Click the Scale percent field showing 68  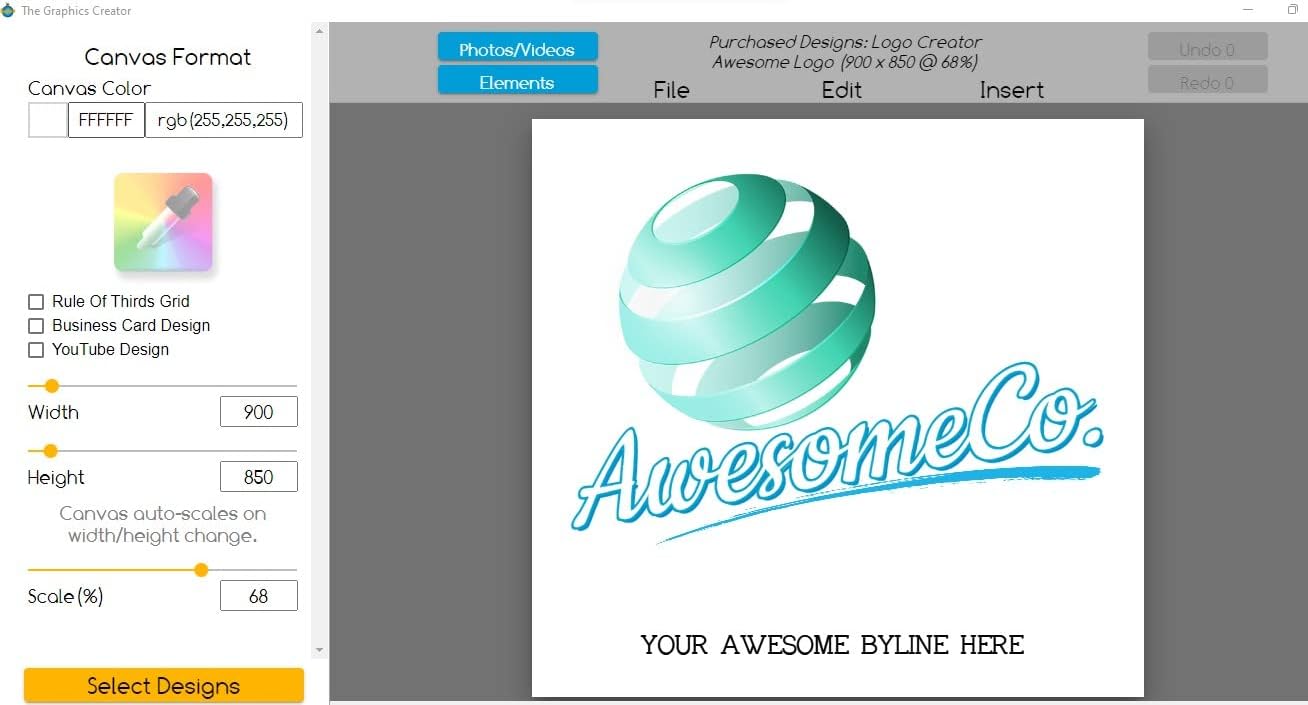pos(259,596)
